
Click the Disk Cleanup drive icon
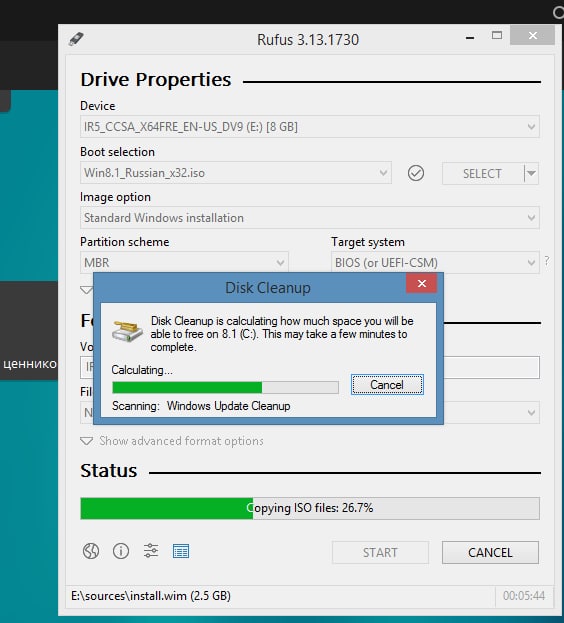coord(127,332)
